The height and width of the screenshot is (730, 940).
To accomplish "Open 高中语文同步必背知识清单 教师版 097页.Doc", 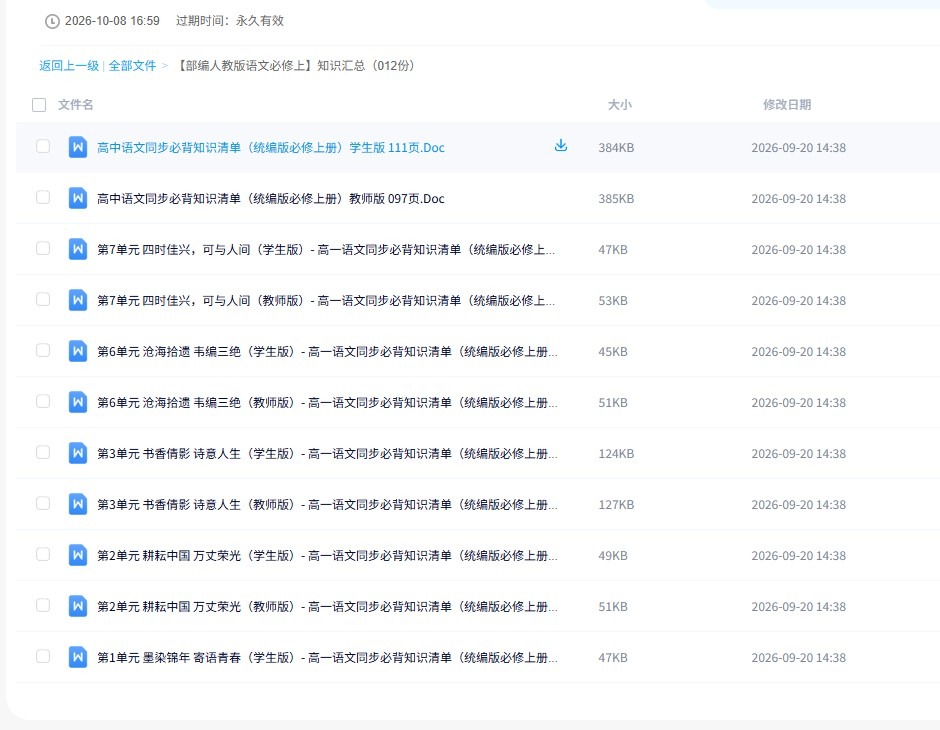I will pyautogui.click(x=271, y=198).
